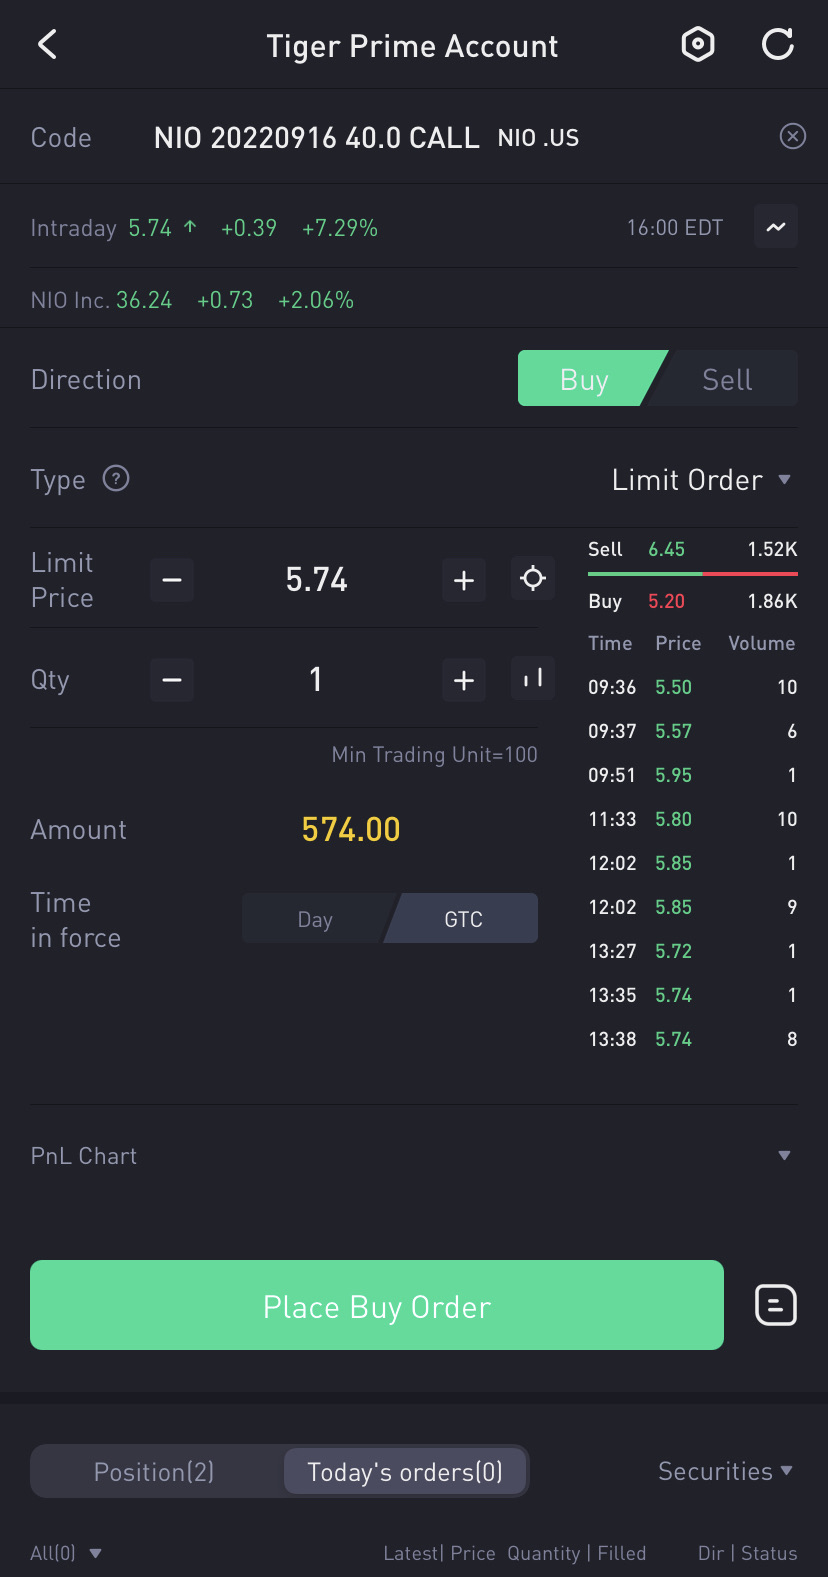Select Buy direction
Image resolution: width=828 pixels, height=1577 pixels.
pos(585,379)
